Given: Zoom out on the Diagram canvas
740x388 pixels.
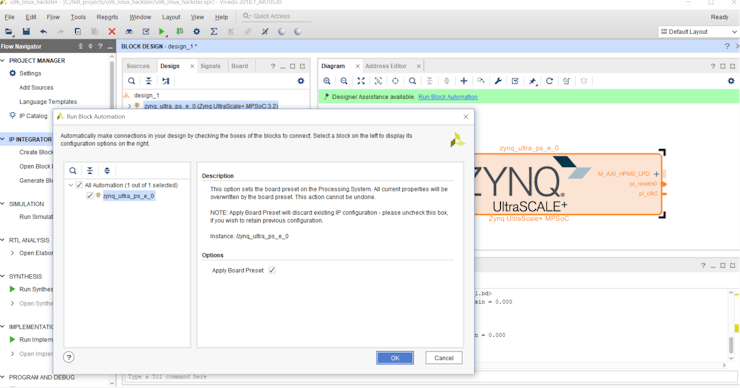Looking at the screenshot, I should (x=344, y=81).
